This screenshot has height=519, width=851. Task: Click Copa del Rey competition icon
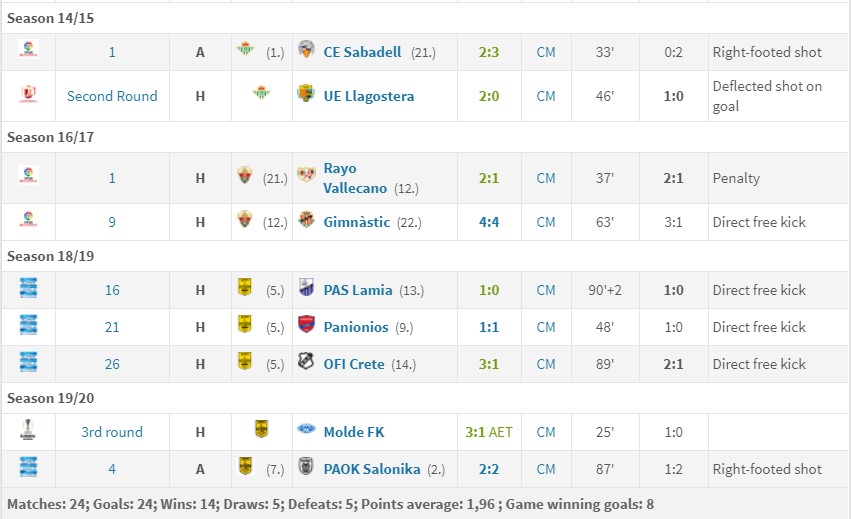(28, 93)
